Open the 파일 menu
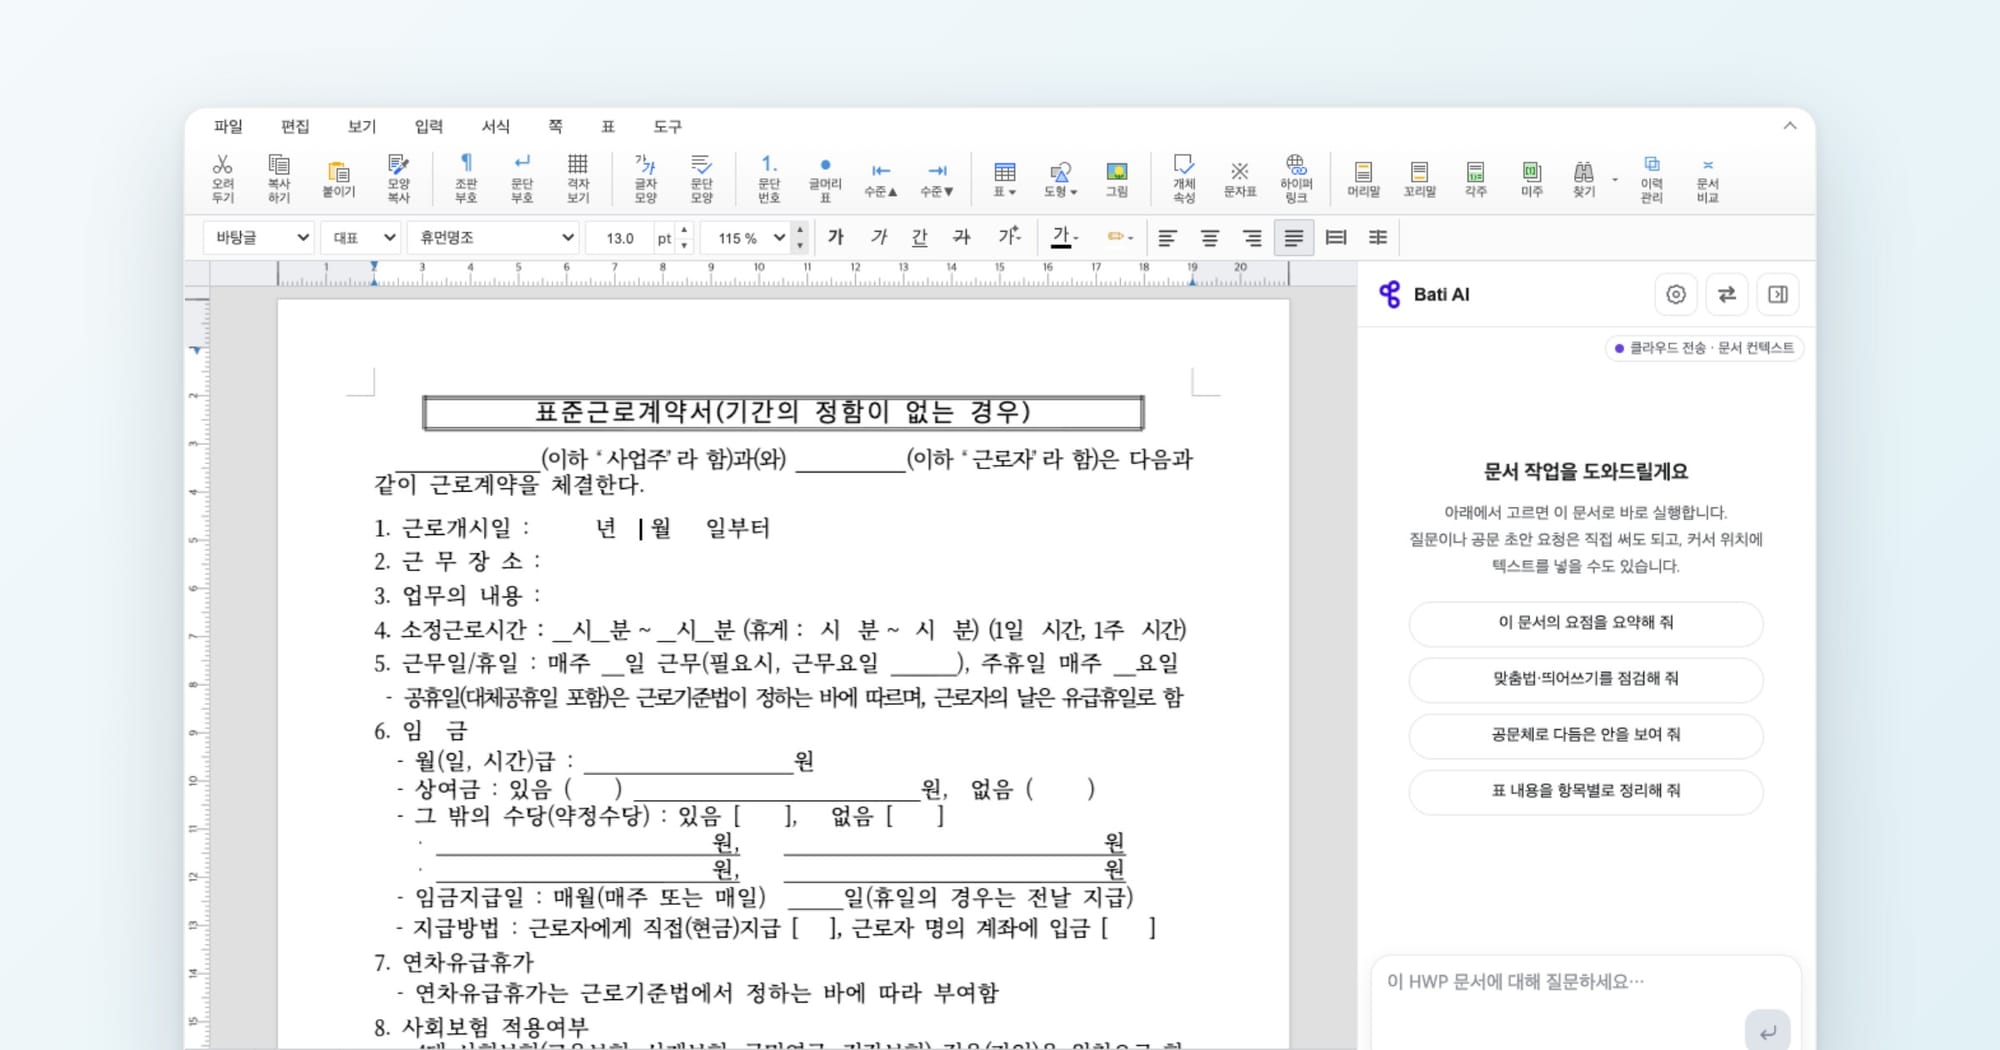The width and height of the screenshot is (2000, 1050). [x=228, y=126]
